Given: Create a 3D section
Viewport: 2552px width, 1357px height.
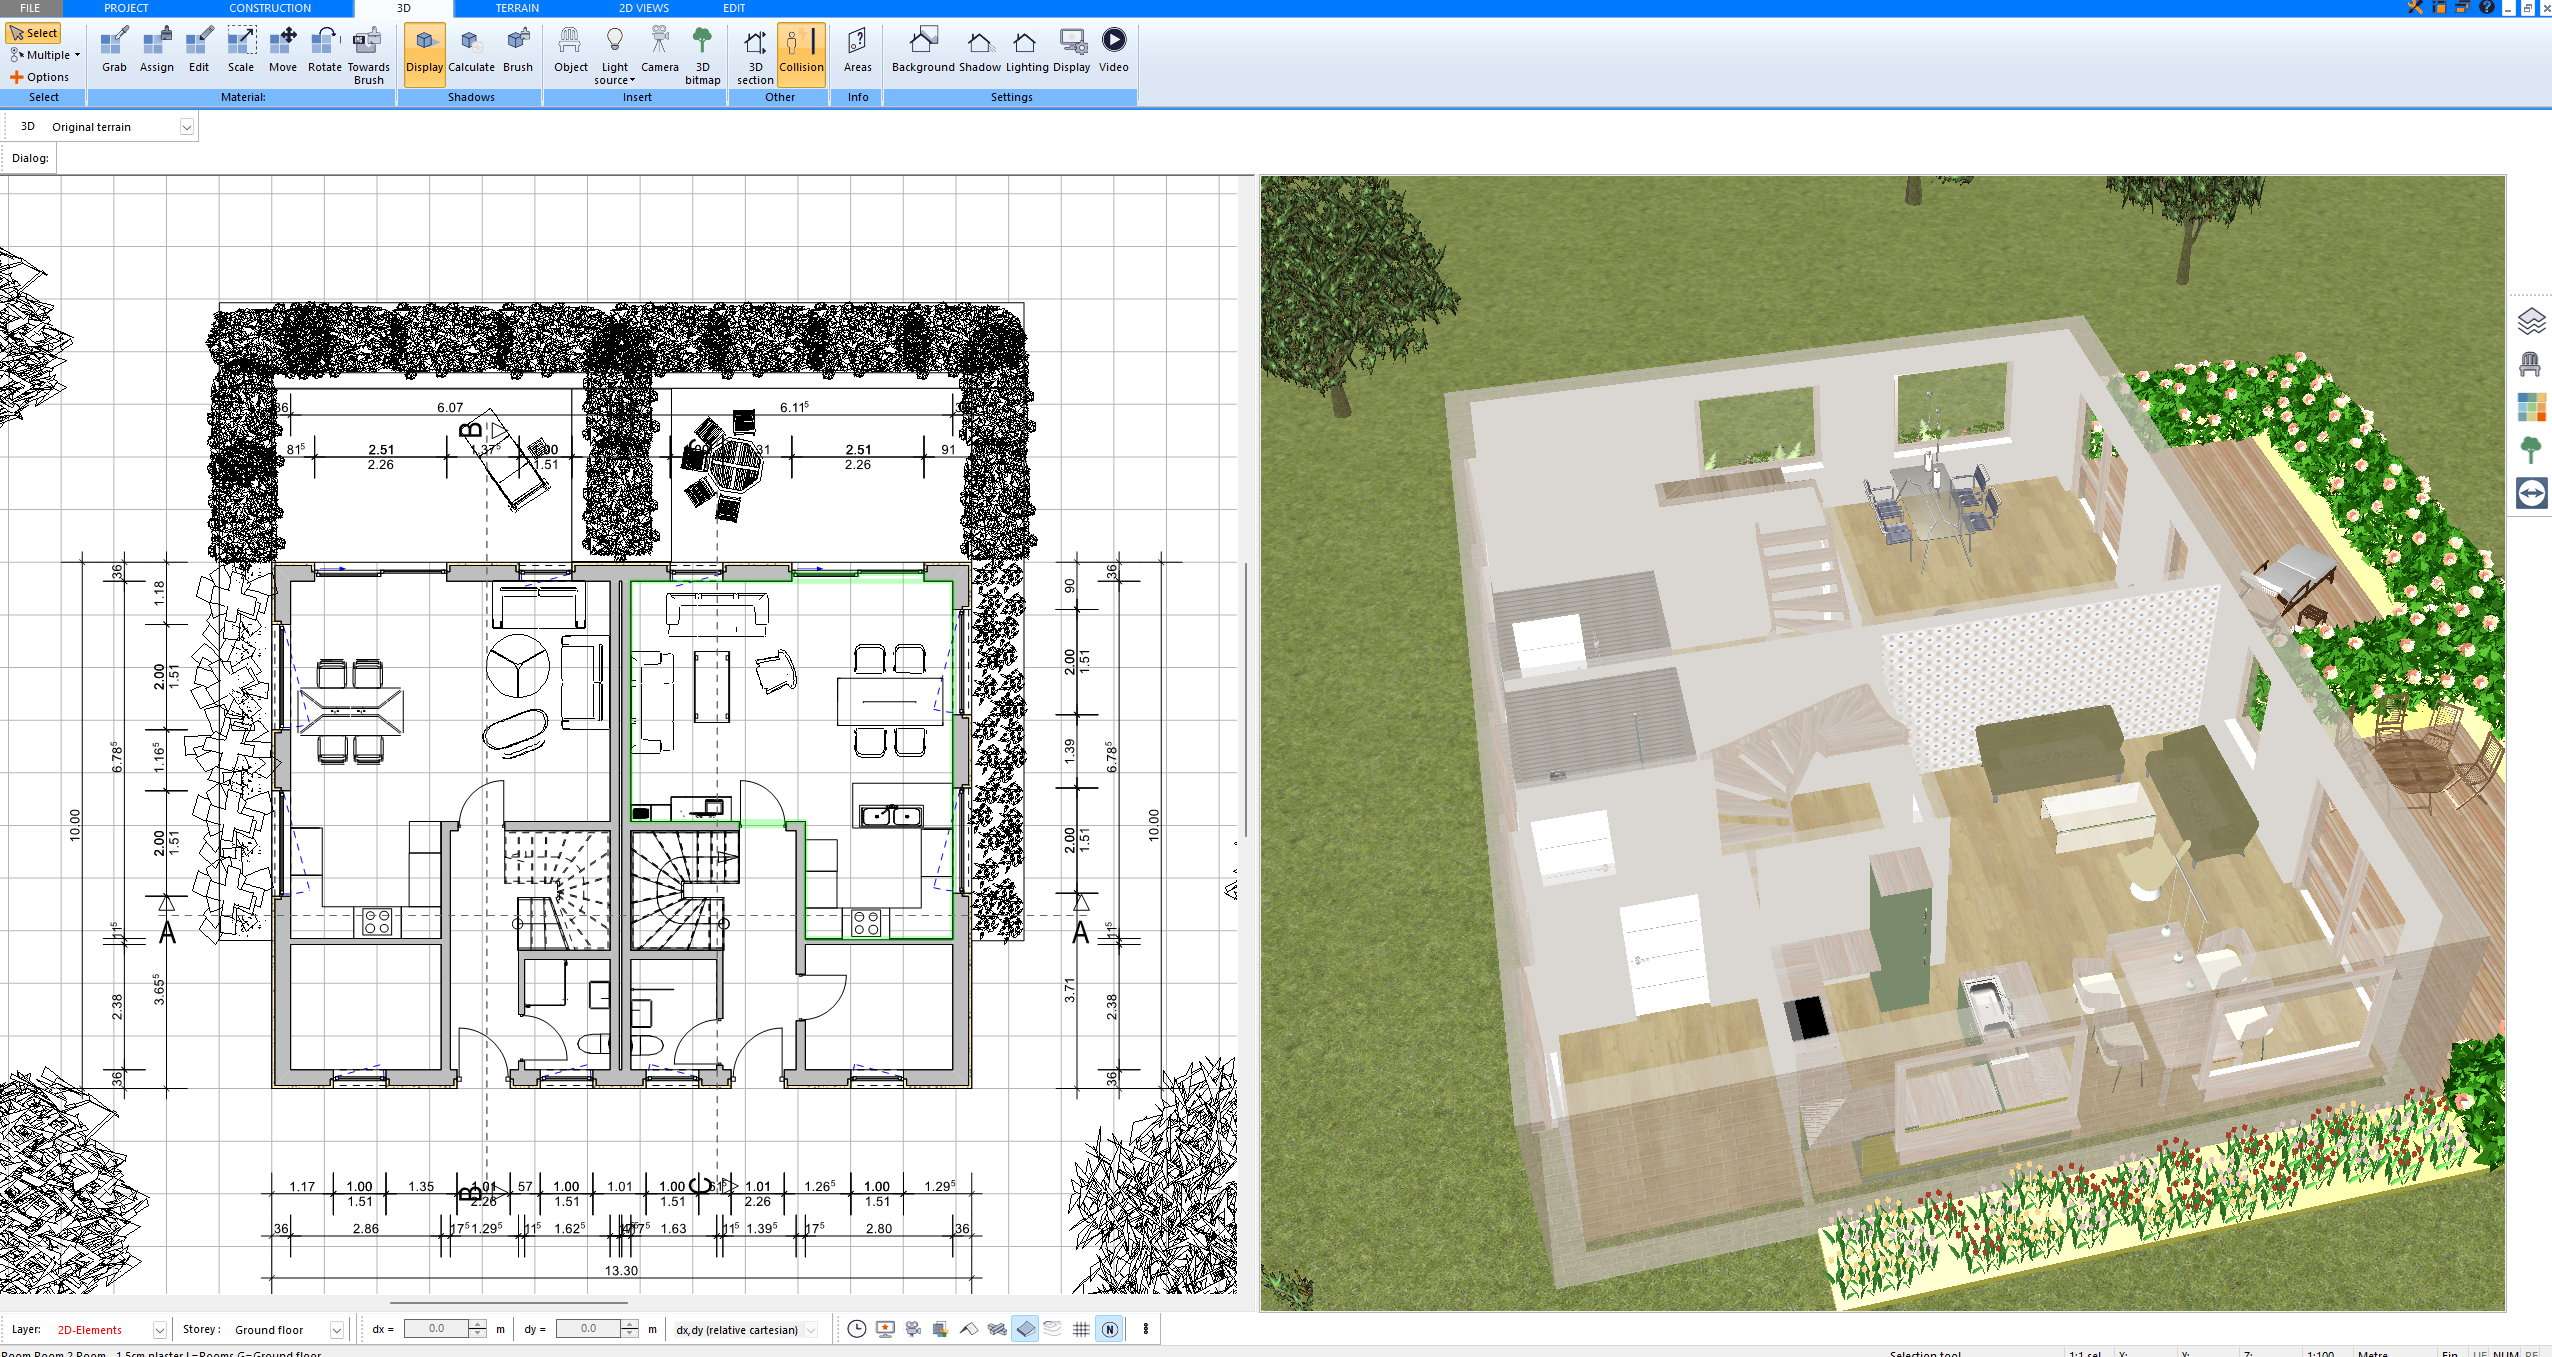Looking at the screenshot, I should [755, 55].
